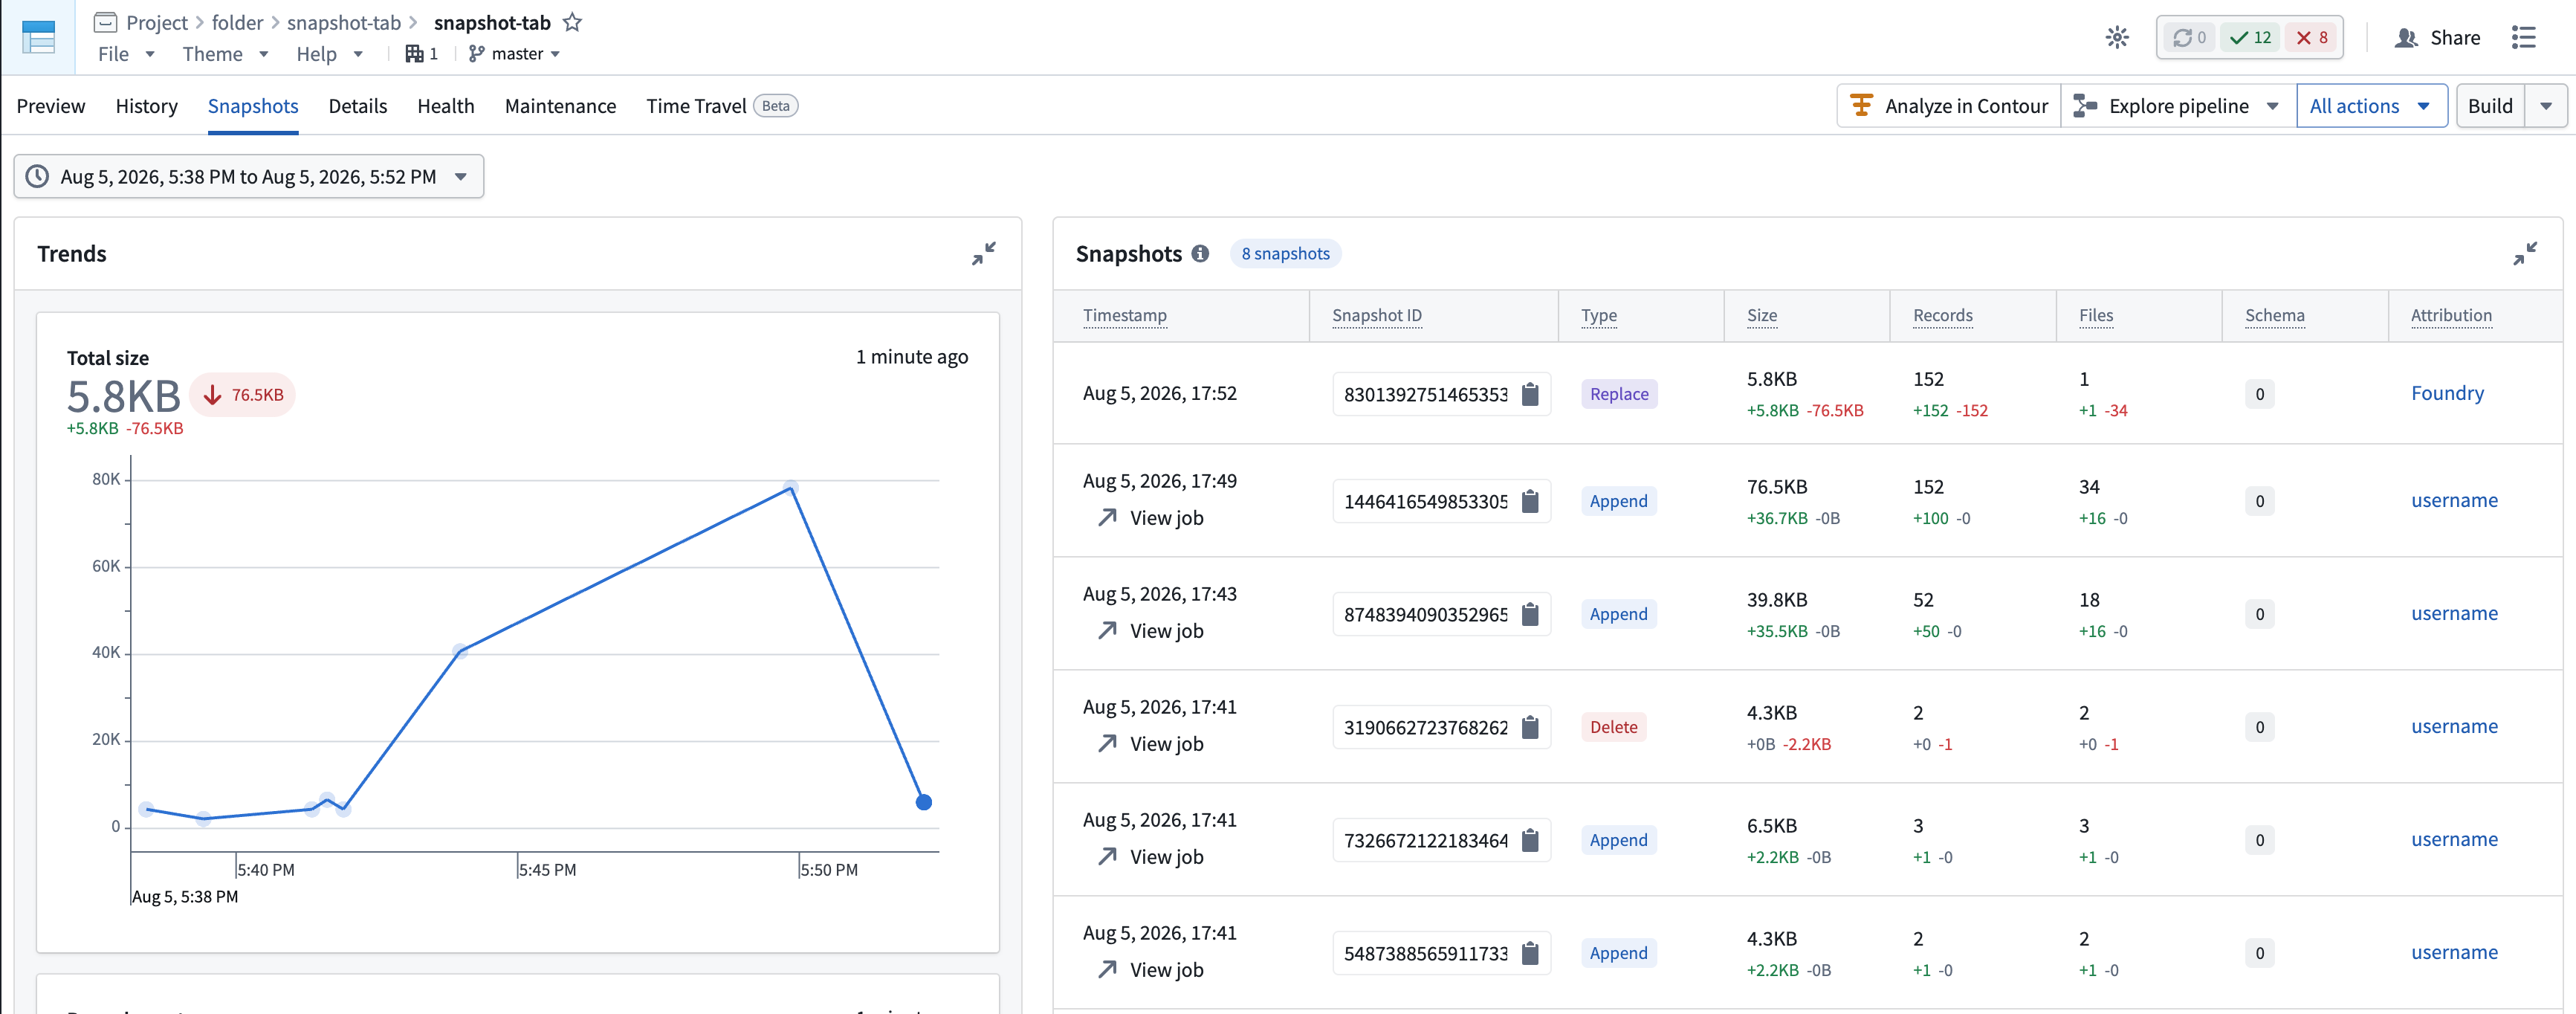Screen dimensions: 2576x1014
Task: Switch to the Preview tab
Action: (x=51, y=106)
